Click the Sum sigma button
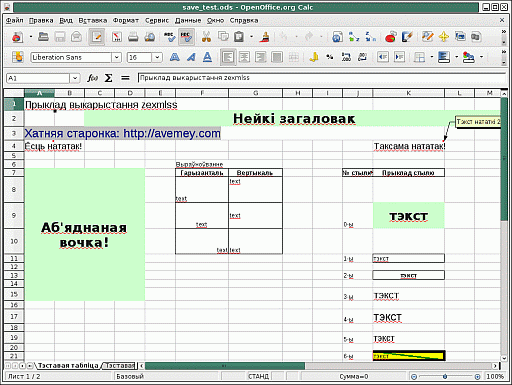Screen dimensions: 512x385 (x=108, y=78)
